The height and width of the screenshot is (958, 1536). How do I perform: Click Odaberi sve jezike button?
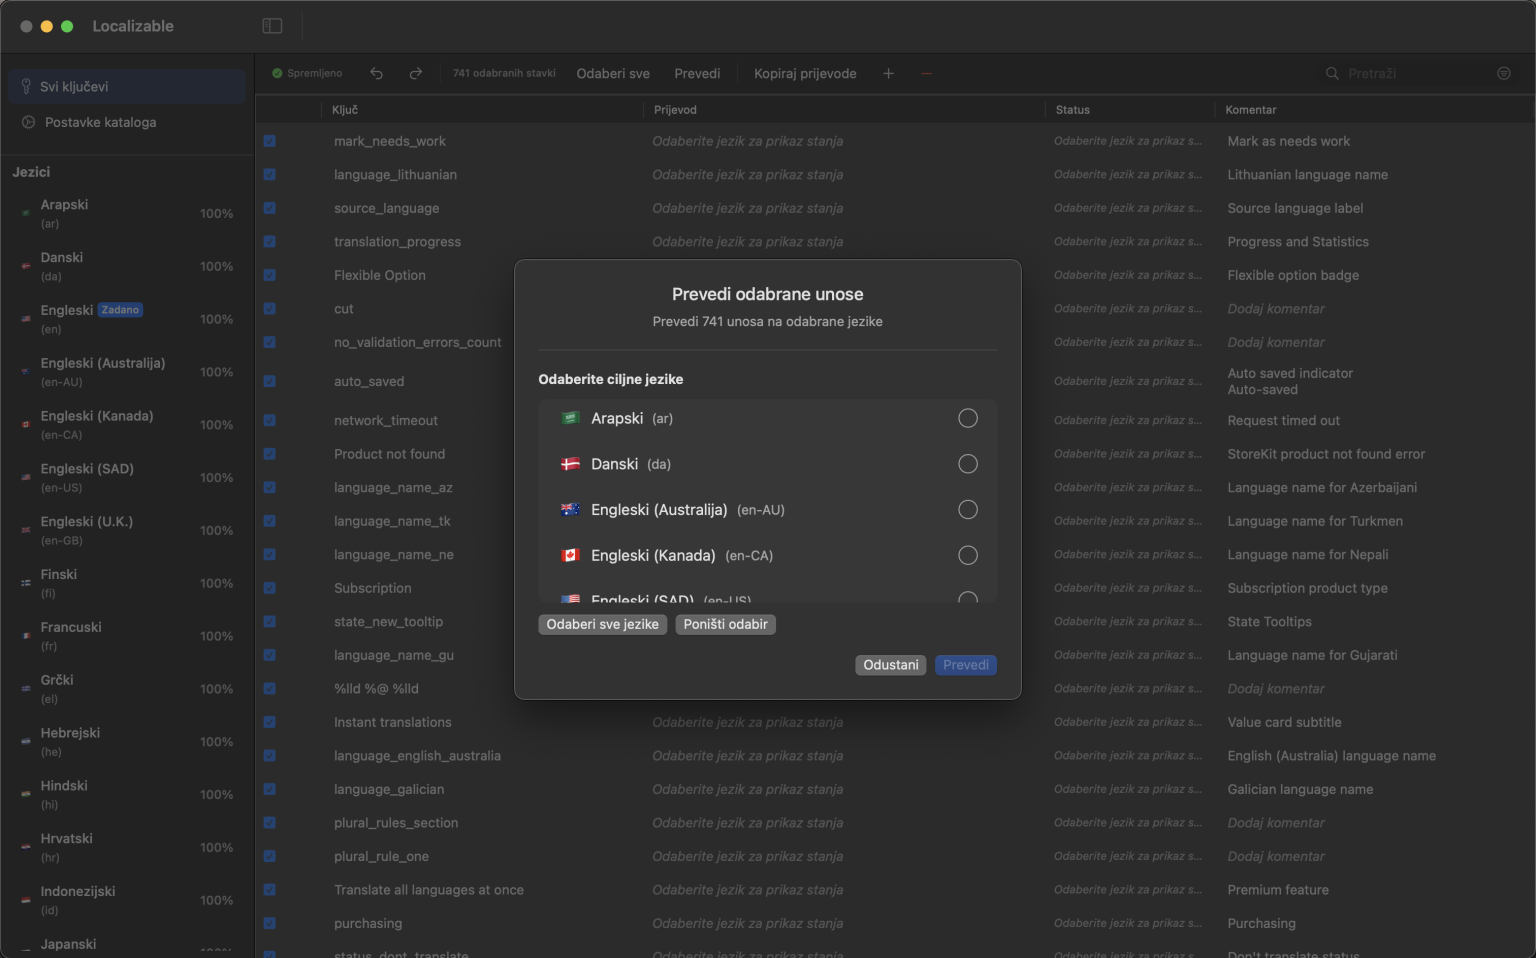tap(602, 624)
